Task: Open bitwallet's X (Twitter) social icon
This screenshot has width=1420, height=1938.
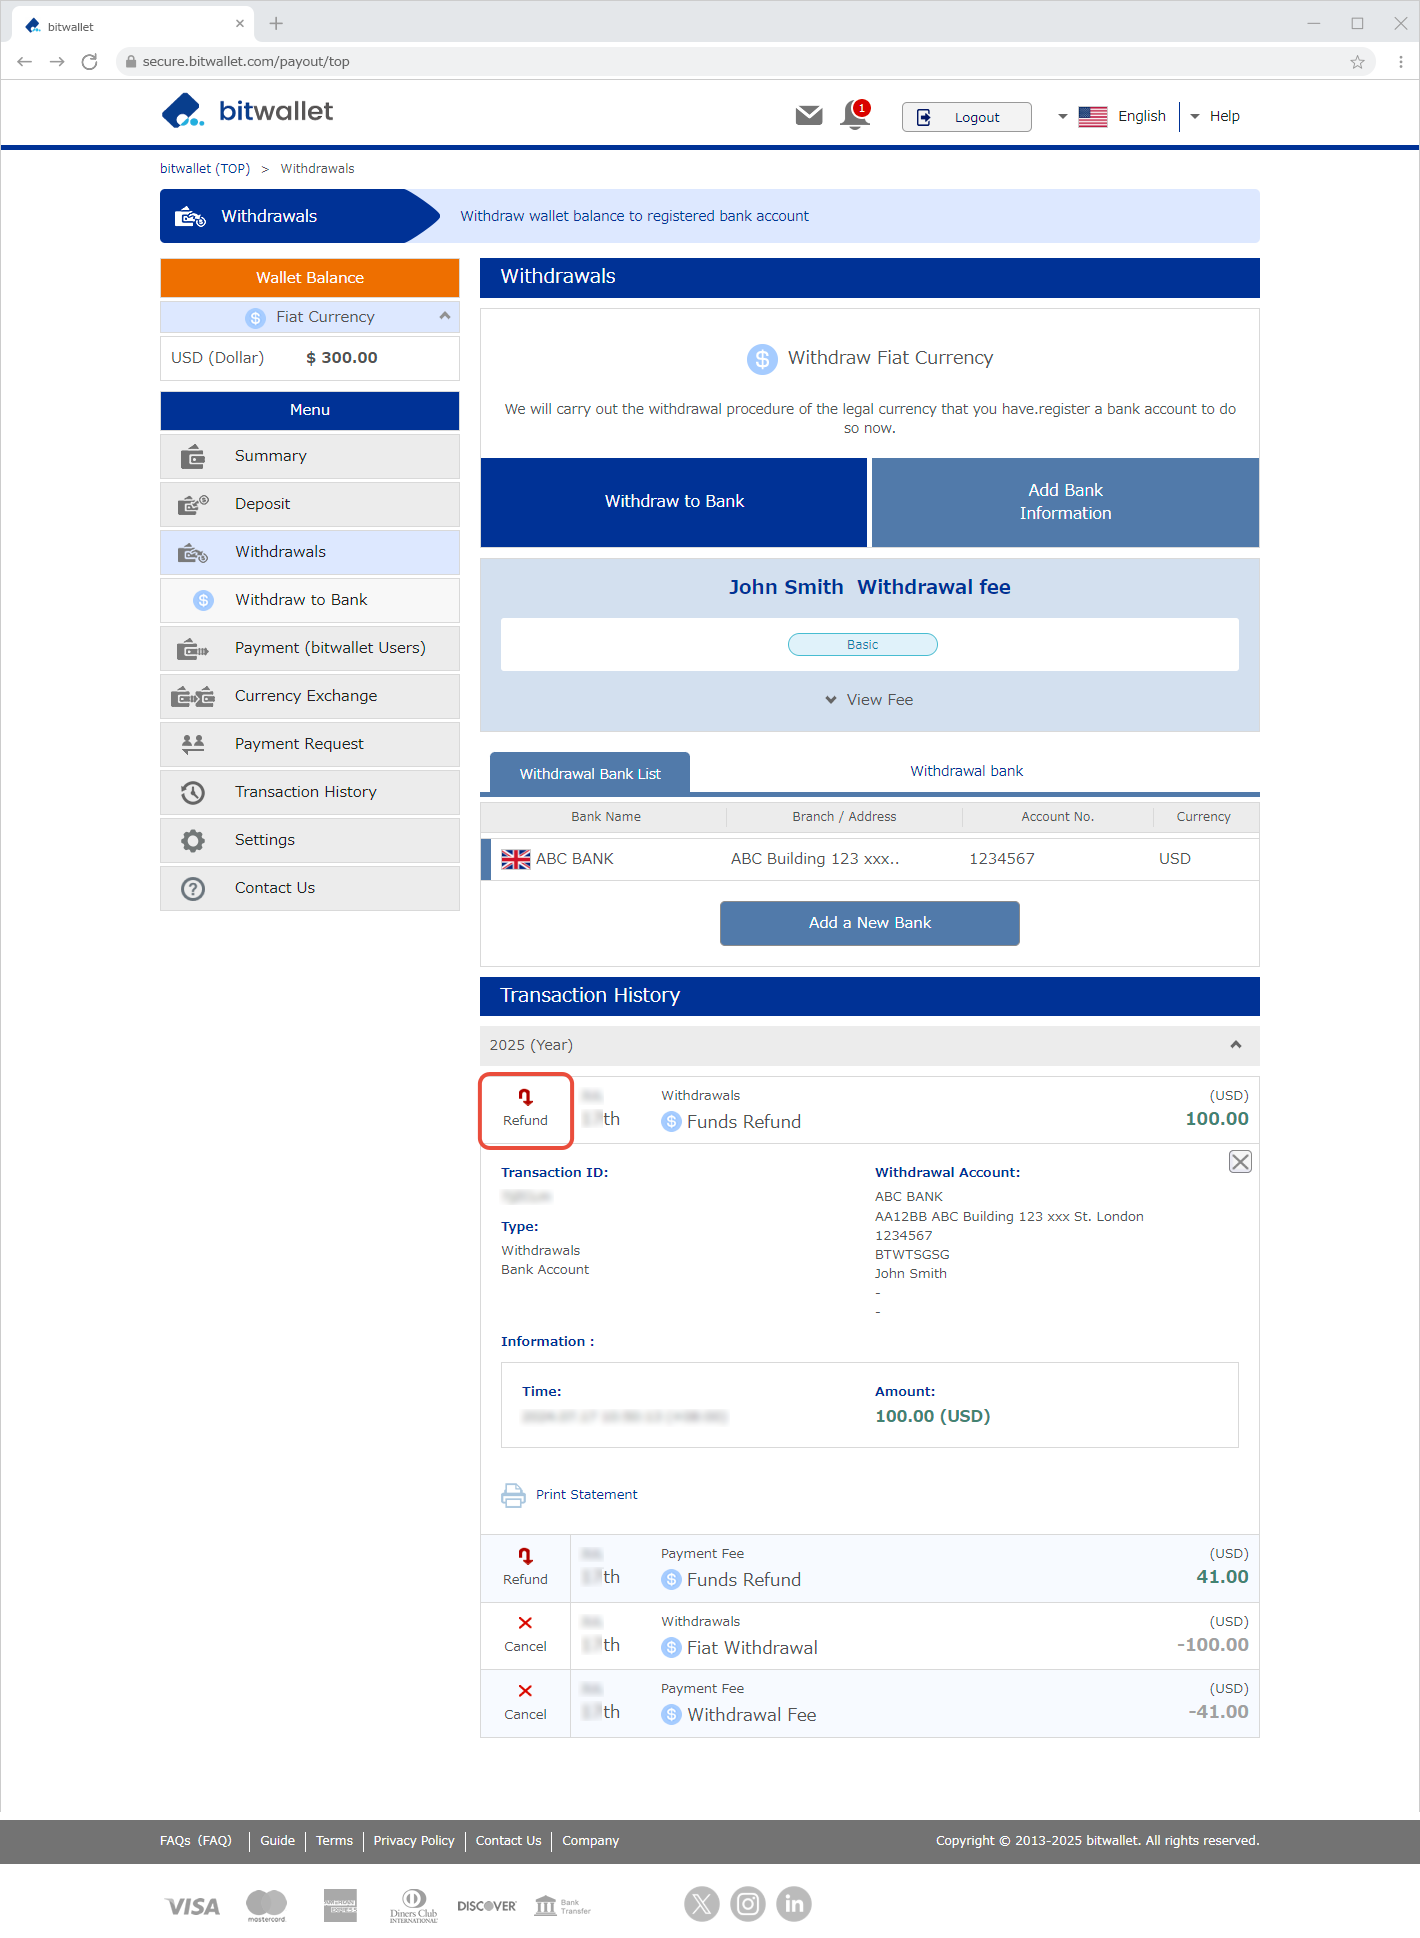Action: click(701, 1904)
